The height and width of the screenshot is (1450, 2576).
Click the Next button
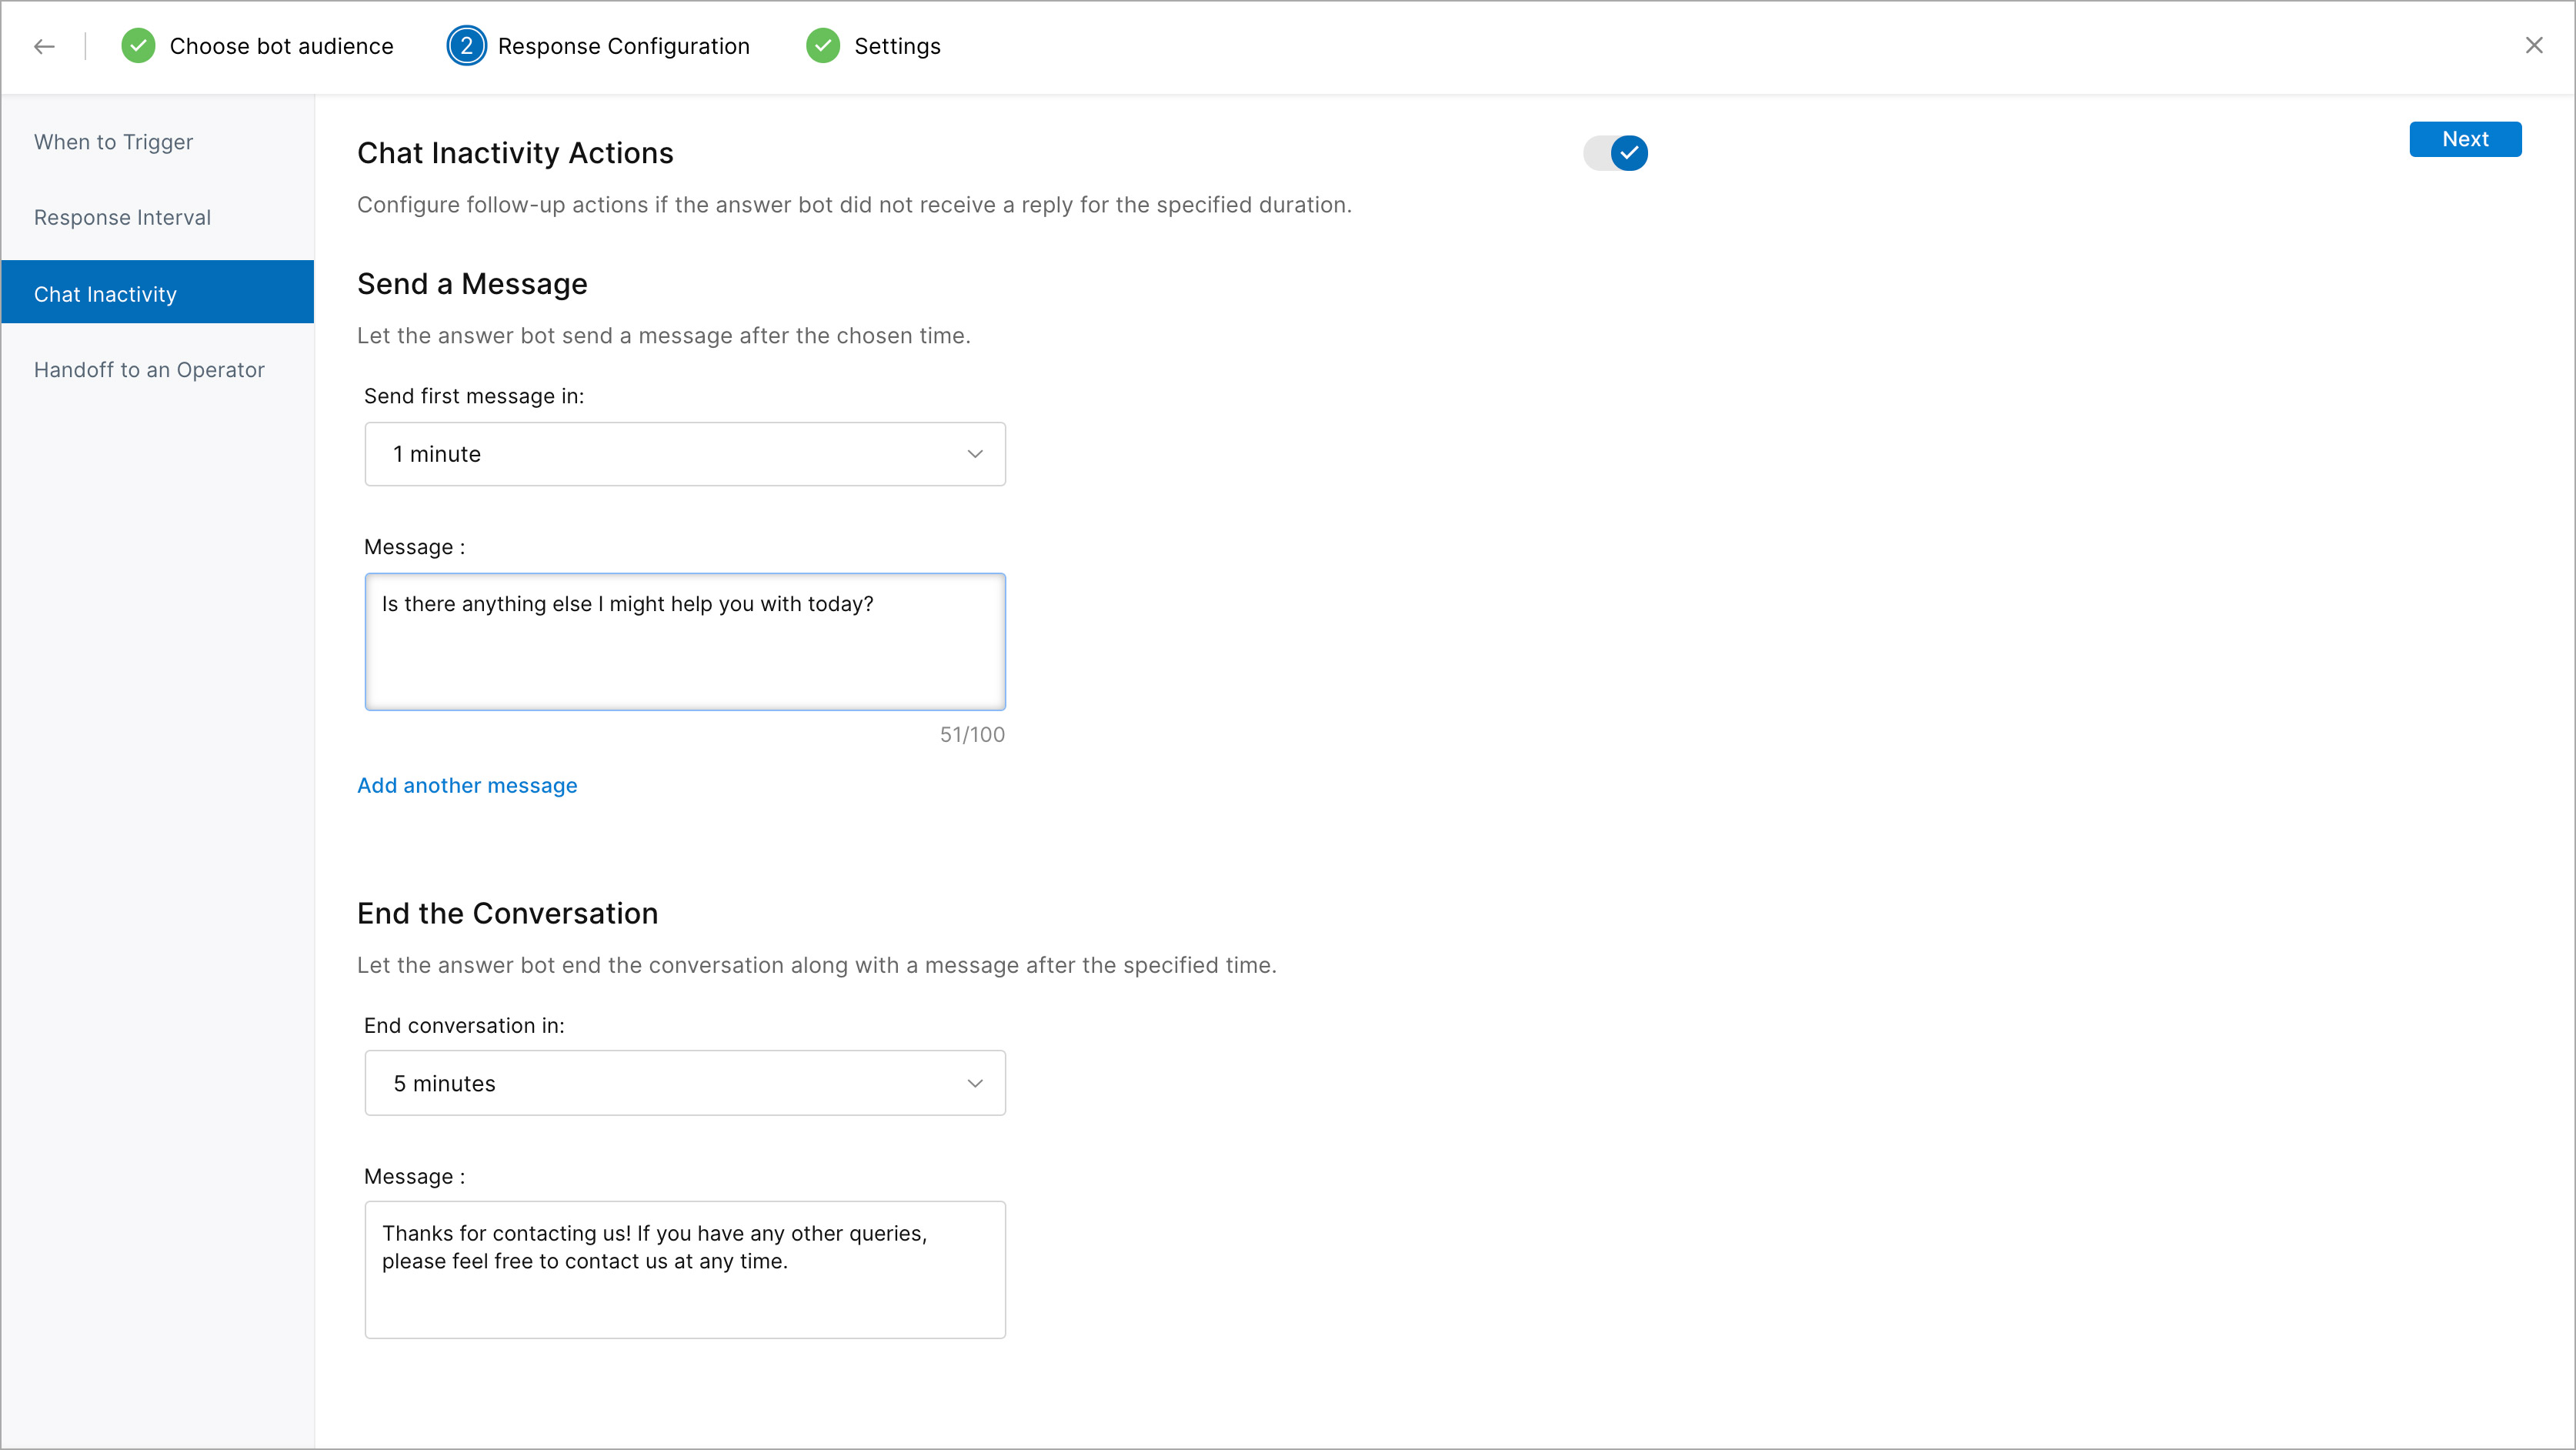click(x=2465, y=139)
